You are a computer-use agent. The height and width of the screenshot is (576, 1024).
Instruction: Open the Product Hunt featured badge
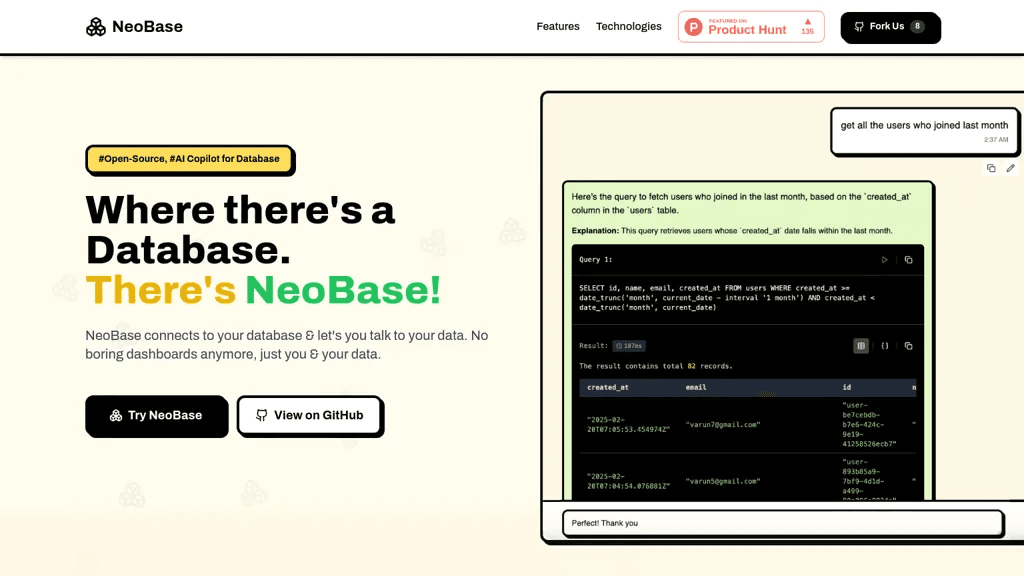point(751,27)
